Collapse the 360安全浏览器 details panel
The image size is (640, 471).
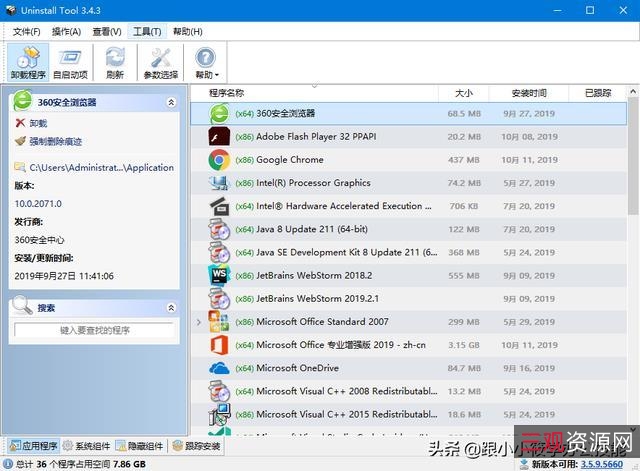point(171,102)
